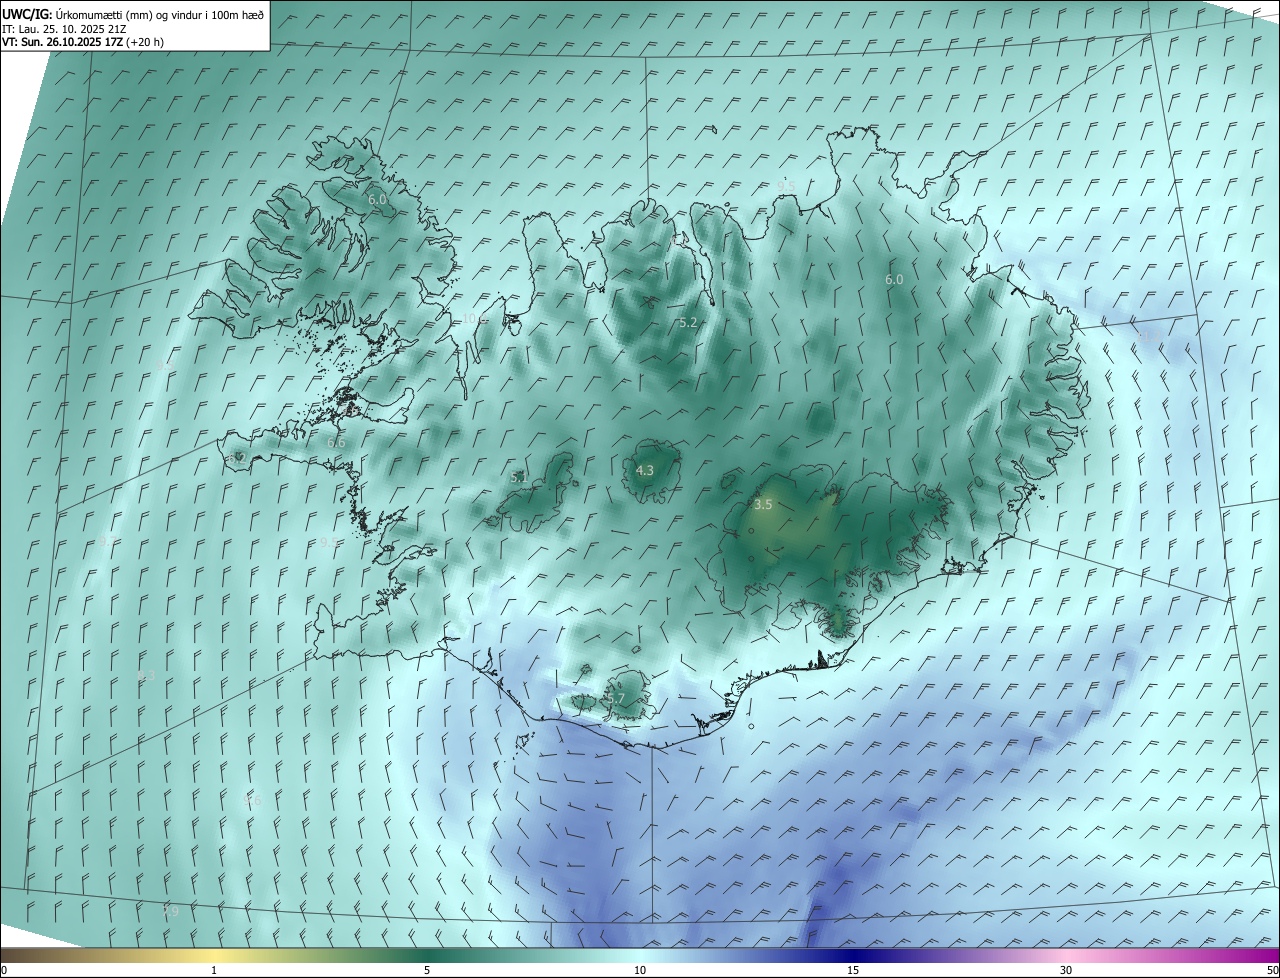Image resolution: width=1280 pixels, height=978 pixels.
Task: Click the color scale tick label "0"
Action: tap(4, 971)
